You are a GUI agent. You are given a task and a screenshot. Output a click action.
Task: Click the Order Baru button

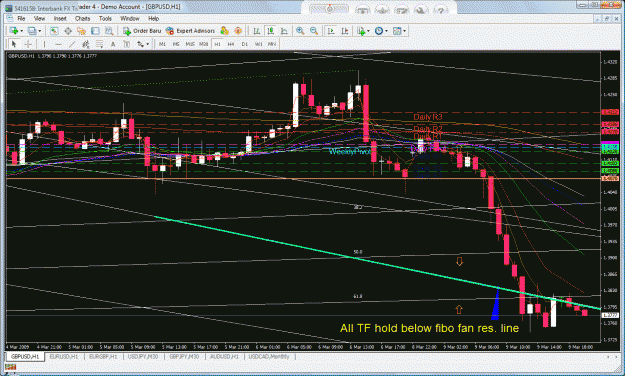pos(142,31)
